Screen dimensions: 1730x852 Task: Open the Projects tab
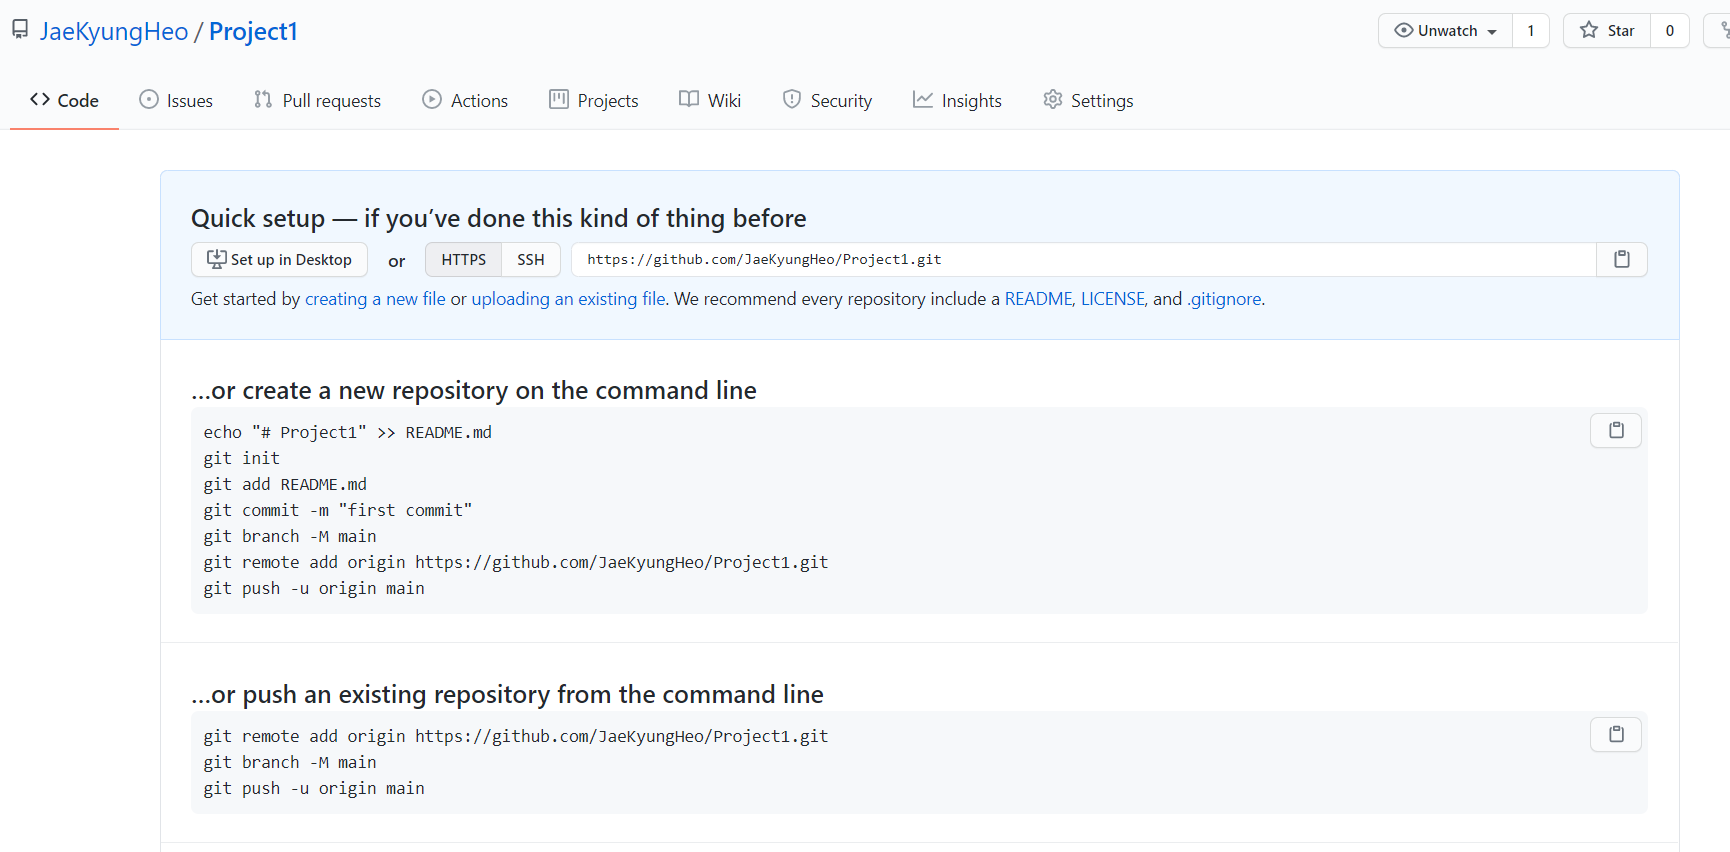click(x=594, y=100)
